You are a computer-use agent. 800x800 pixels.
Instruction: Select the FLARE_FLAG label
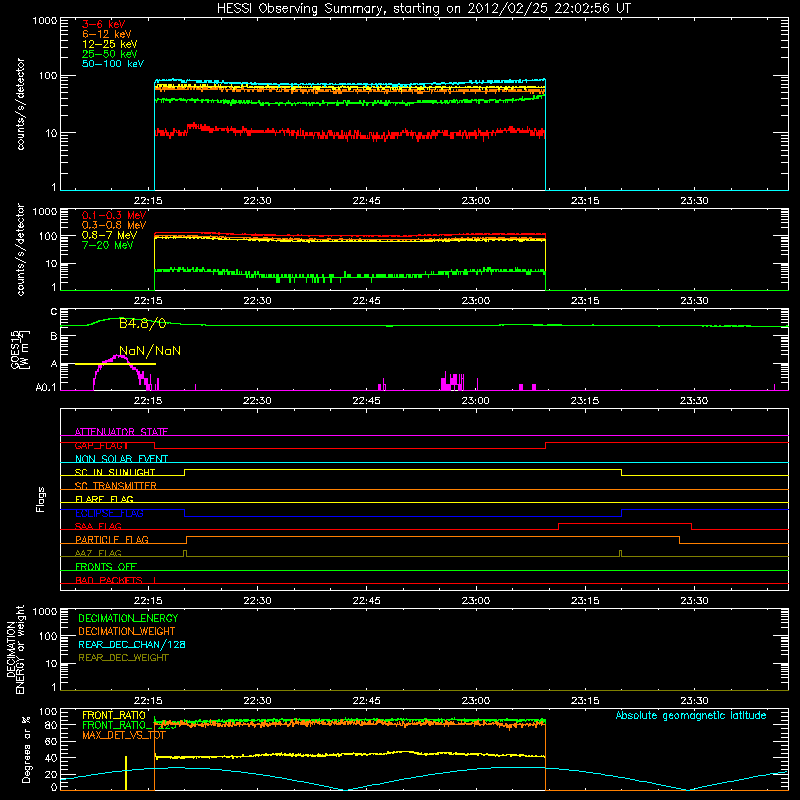pos(104,499)
